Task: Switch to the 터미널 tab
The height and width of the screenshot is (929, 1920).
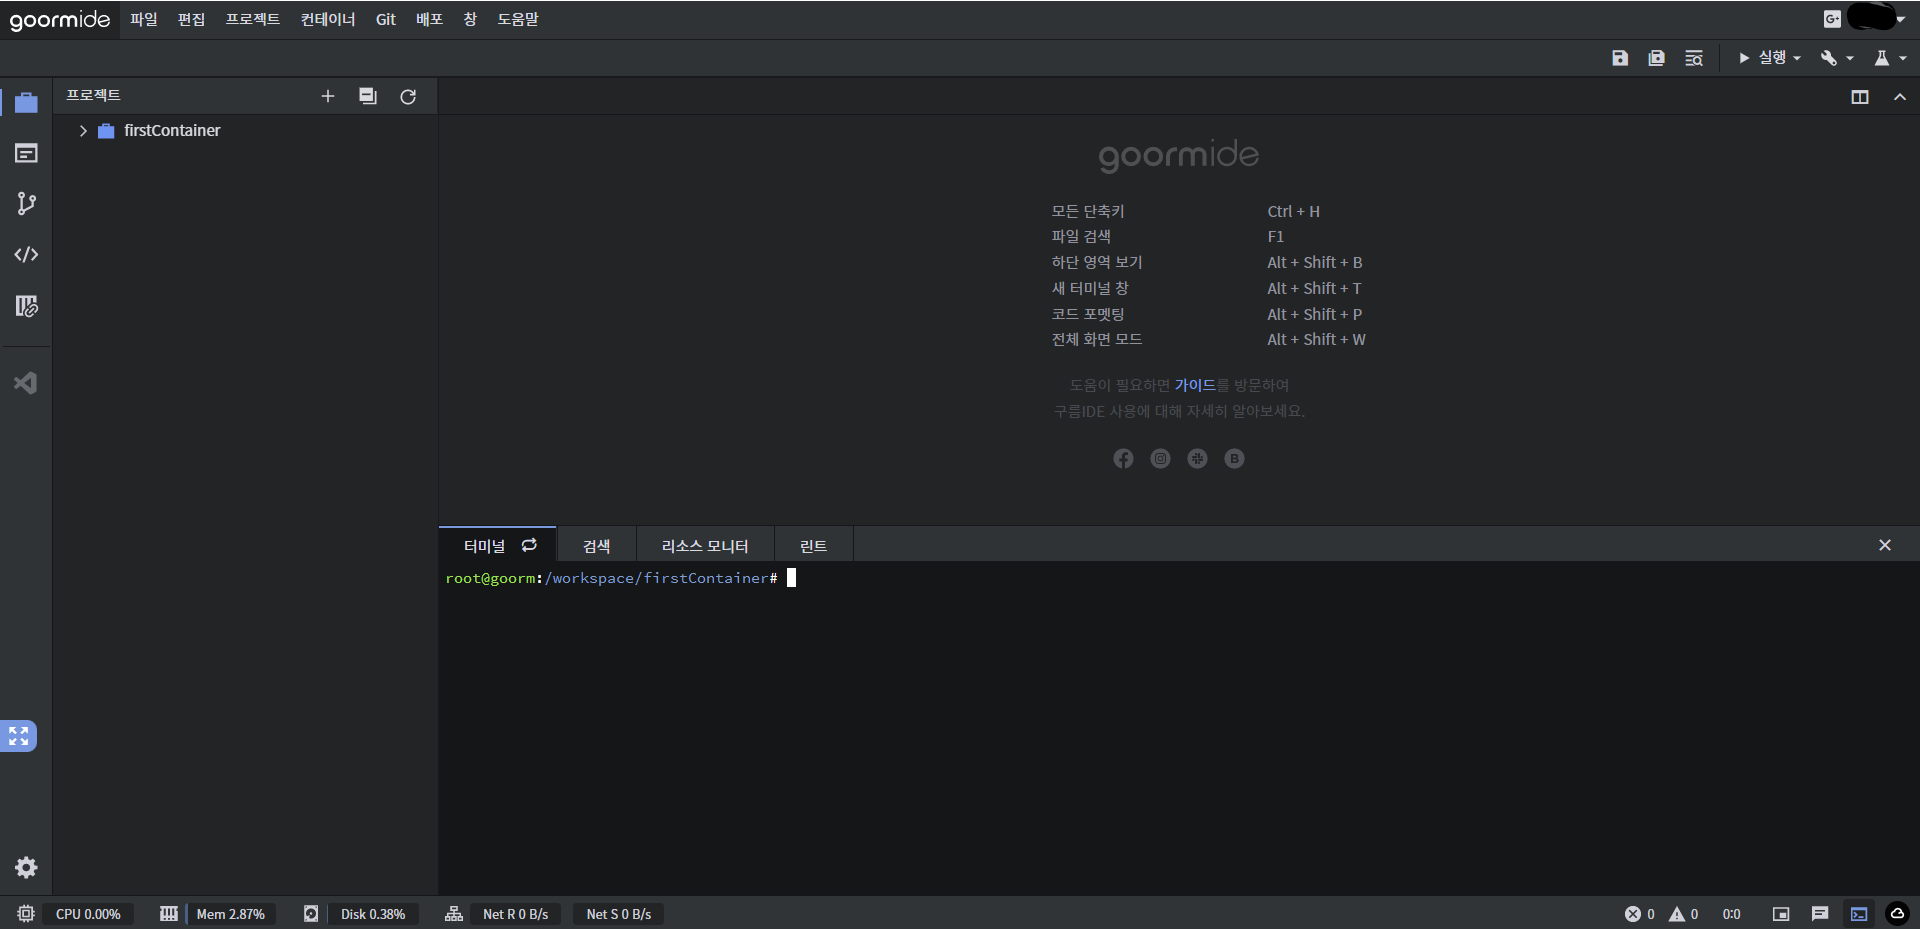Action: pos(497,545)
